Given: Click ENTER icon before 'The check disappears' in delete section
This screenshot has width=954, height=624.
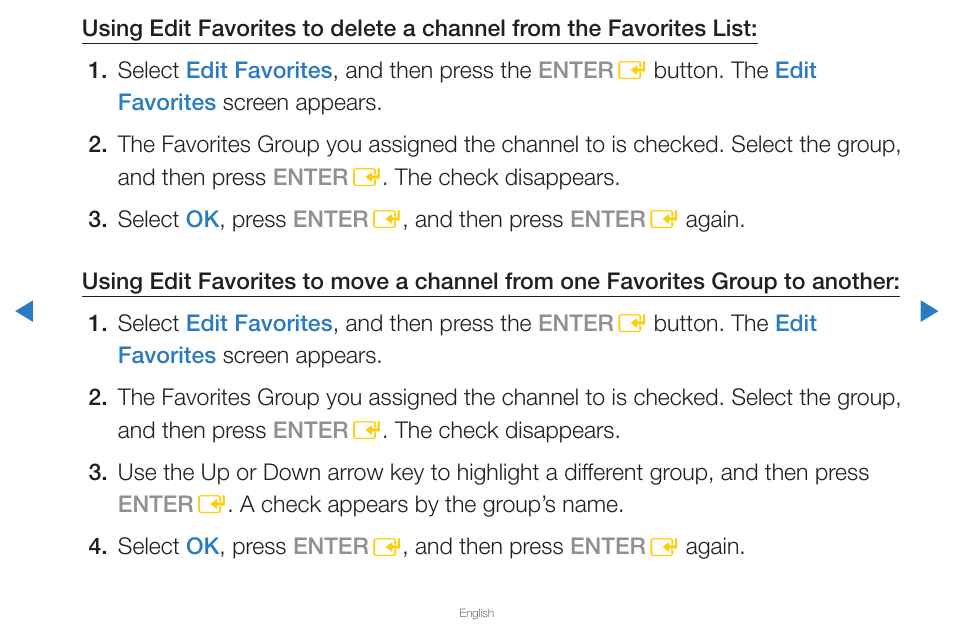Looking at the screenshot, I should [366, 178].
